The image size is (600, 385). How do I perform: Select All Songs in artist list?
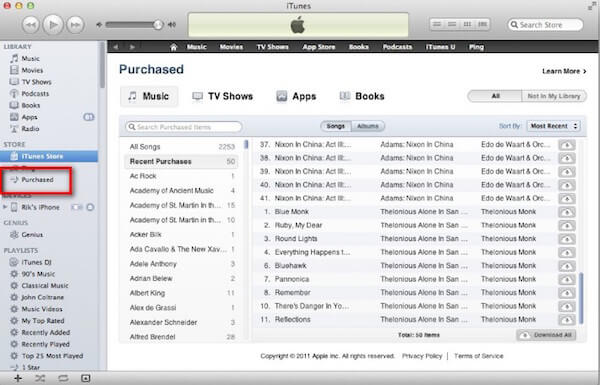[x=182, y=147]
